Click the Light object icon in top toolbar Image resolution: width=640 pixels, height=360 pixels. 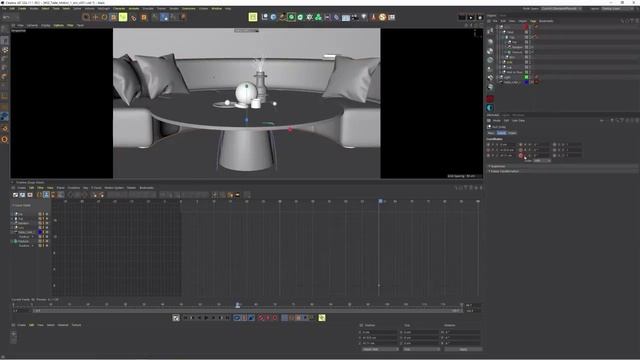[x=364, y=17]
